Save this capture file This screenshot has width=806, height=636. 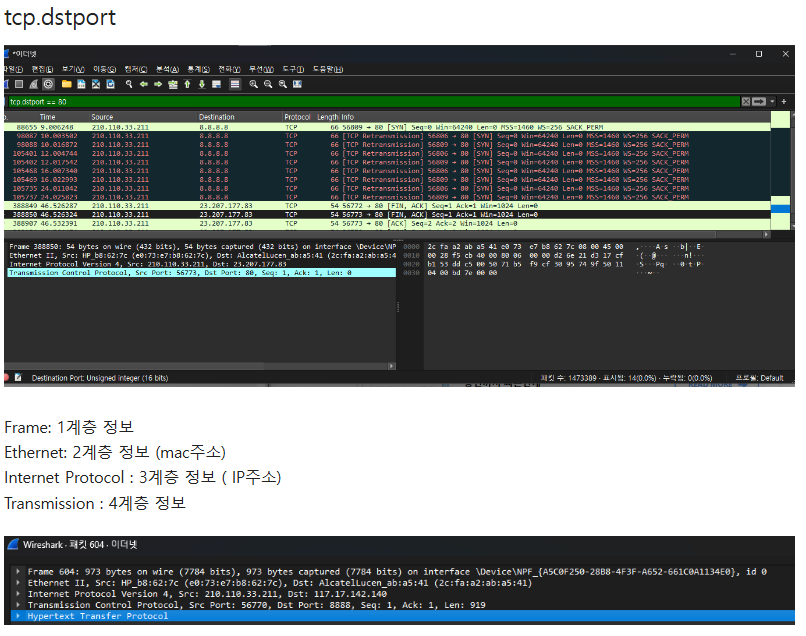81,84
